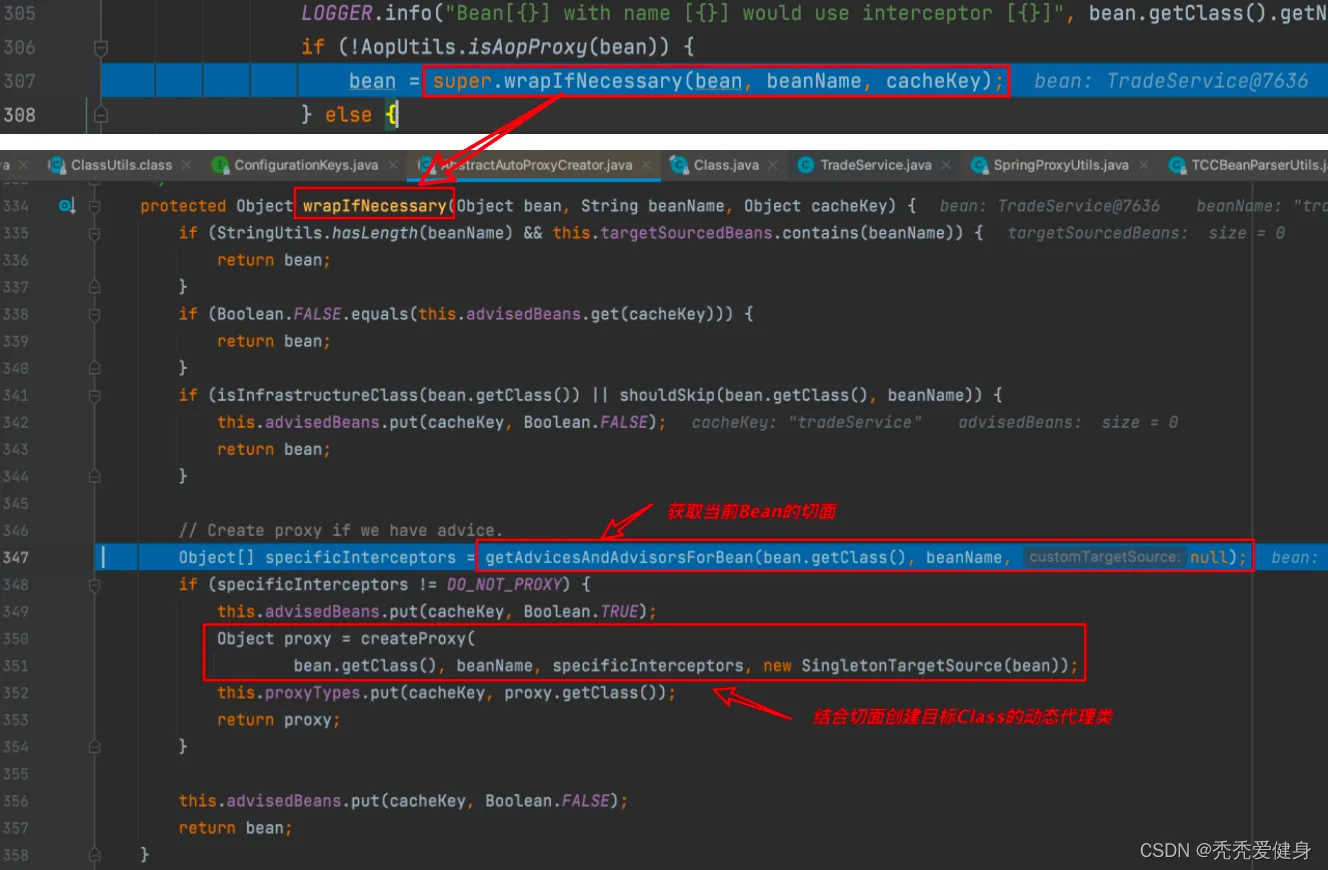This screenshot has height=870, width=1328.
Task: Close the SpringProxyUtils.java tab
Action: click(1146, 165)
